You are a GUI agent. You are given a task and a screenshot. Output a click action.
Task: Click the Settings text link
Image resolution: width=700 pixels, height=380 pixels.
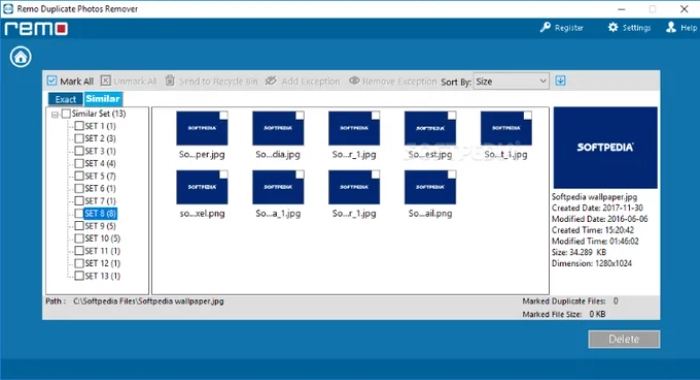[636, 28]
